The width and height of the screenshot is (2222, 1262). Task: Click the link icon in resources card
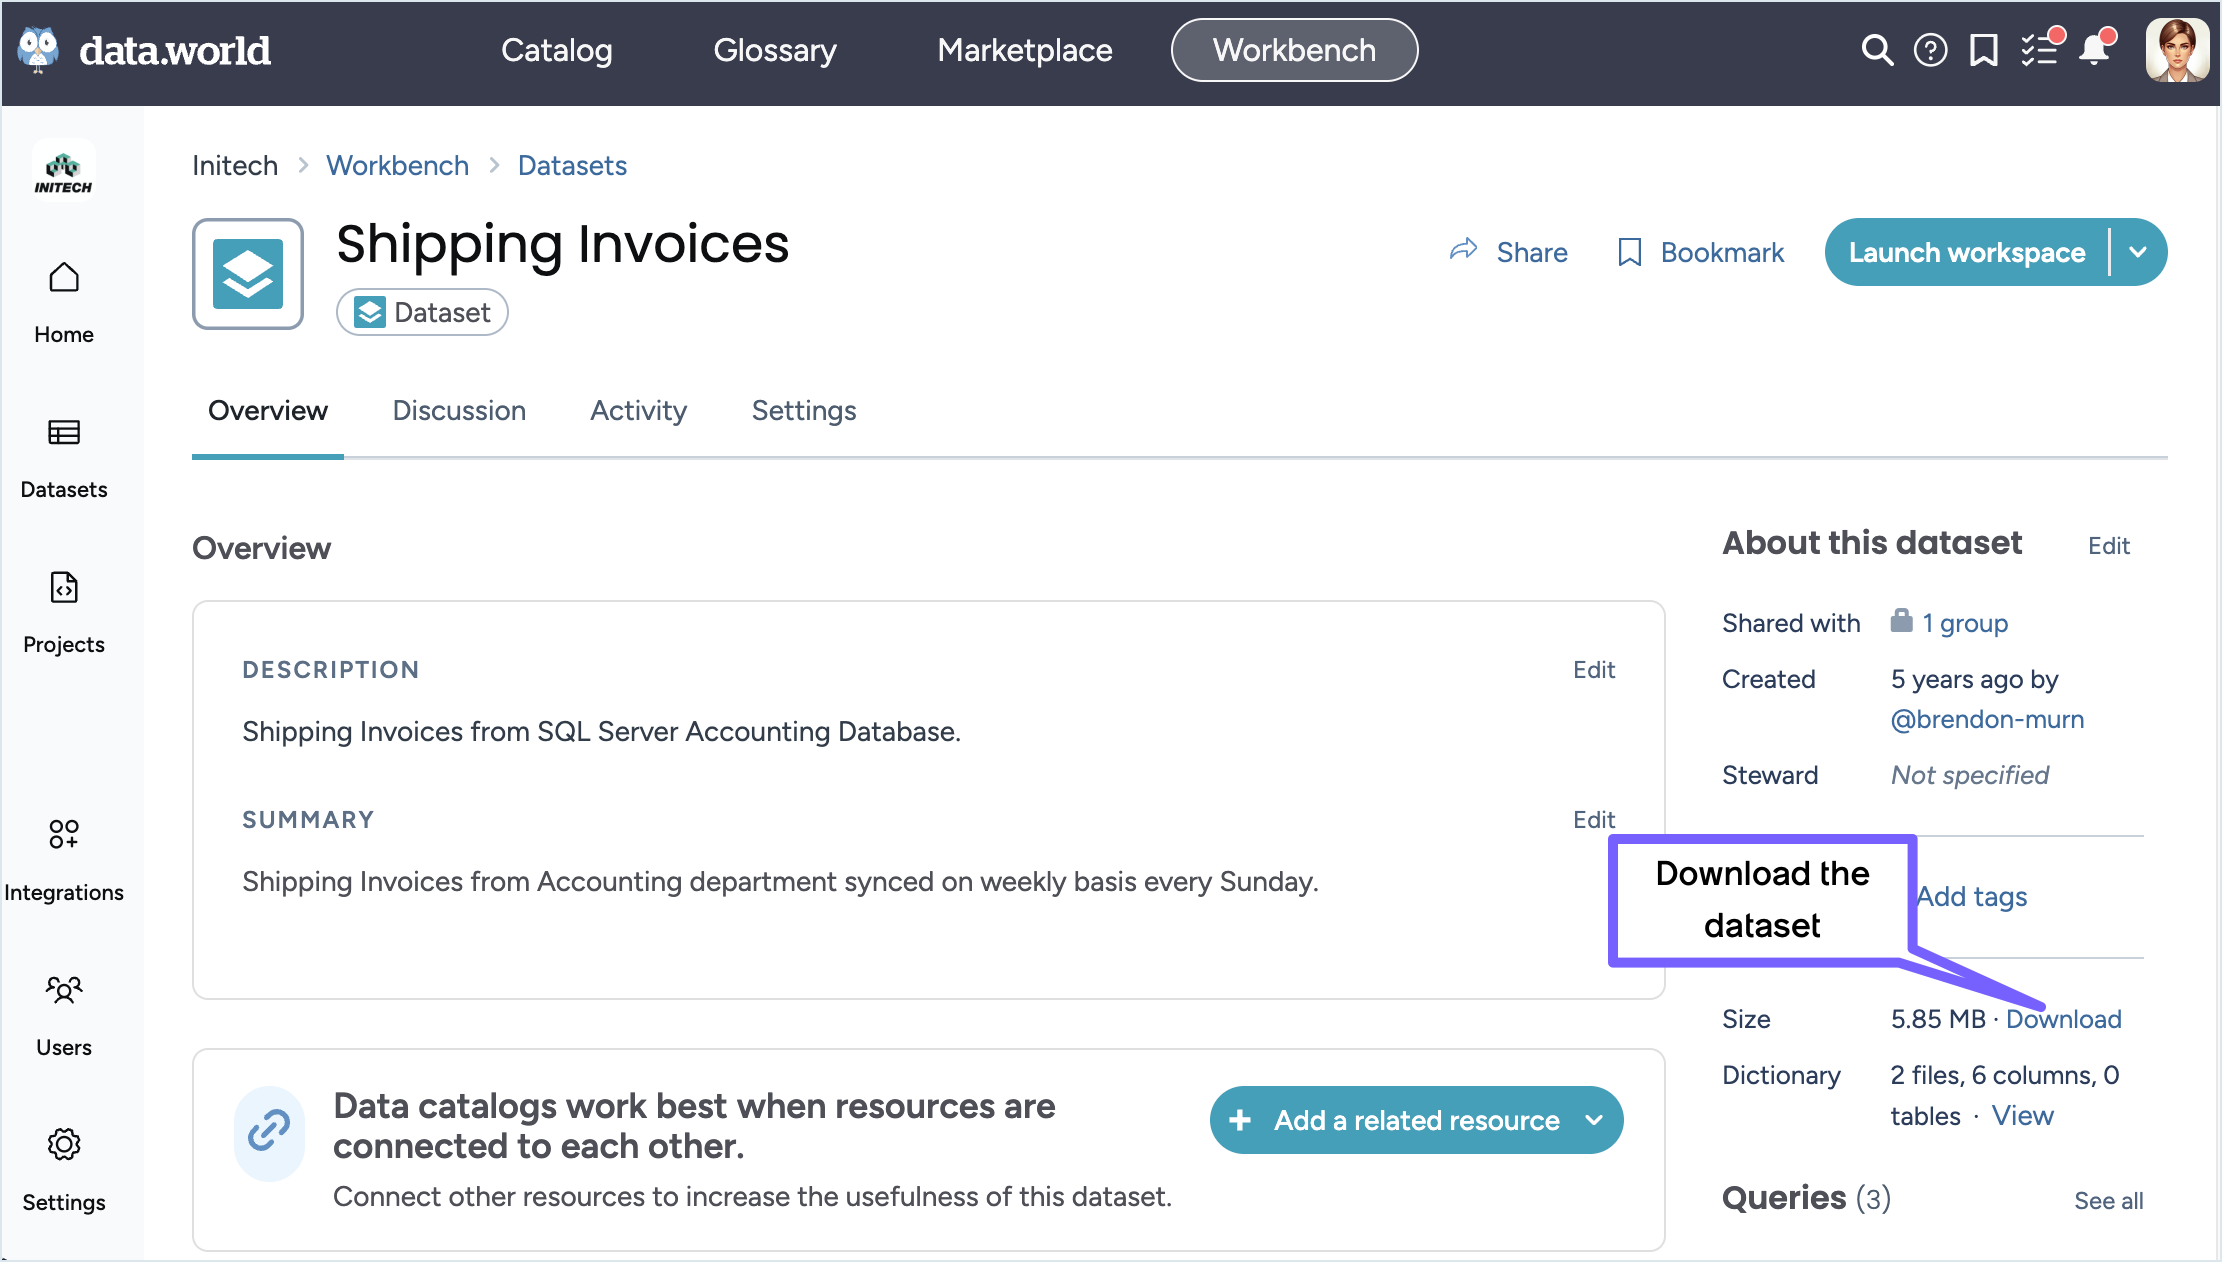point(269,1131)
